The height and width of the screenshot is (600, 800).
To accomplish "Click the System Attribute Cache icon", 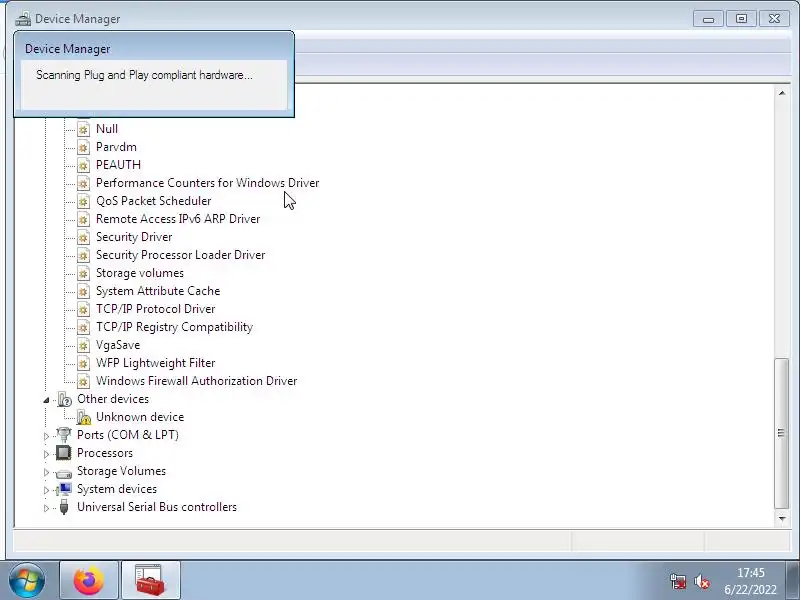I will pos(83,291).
